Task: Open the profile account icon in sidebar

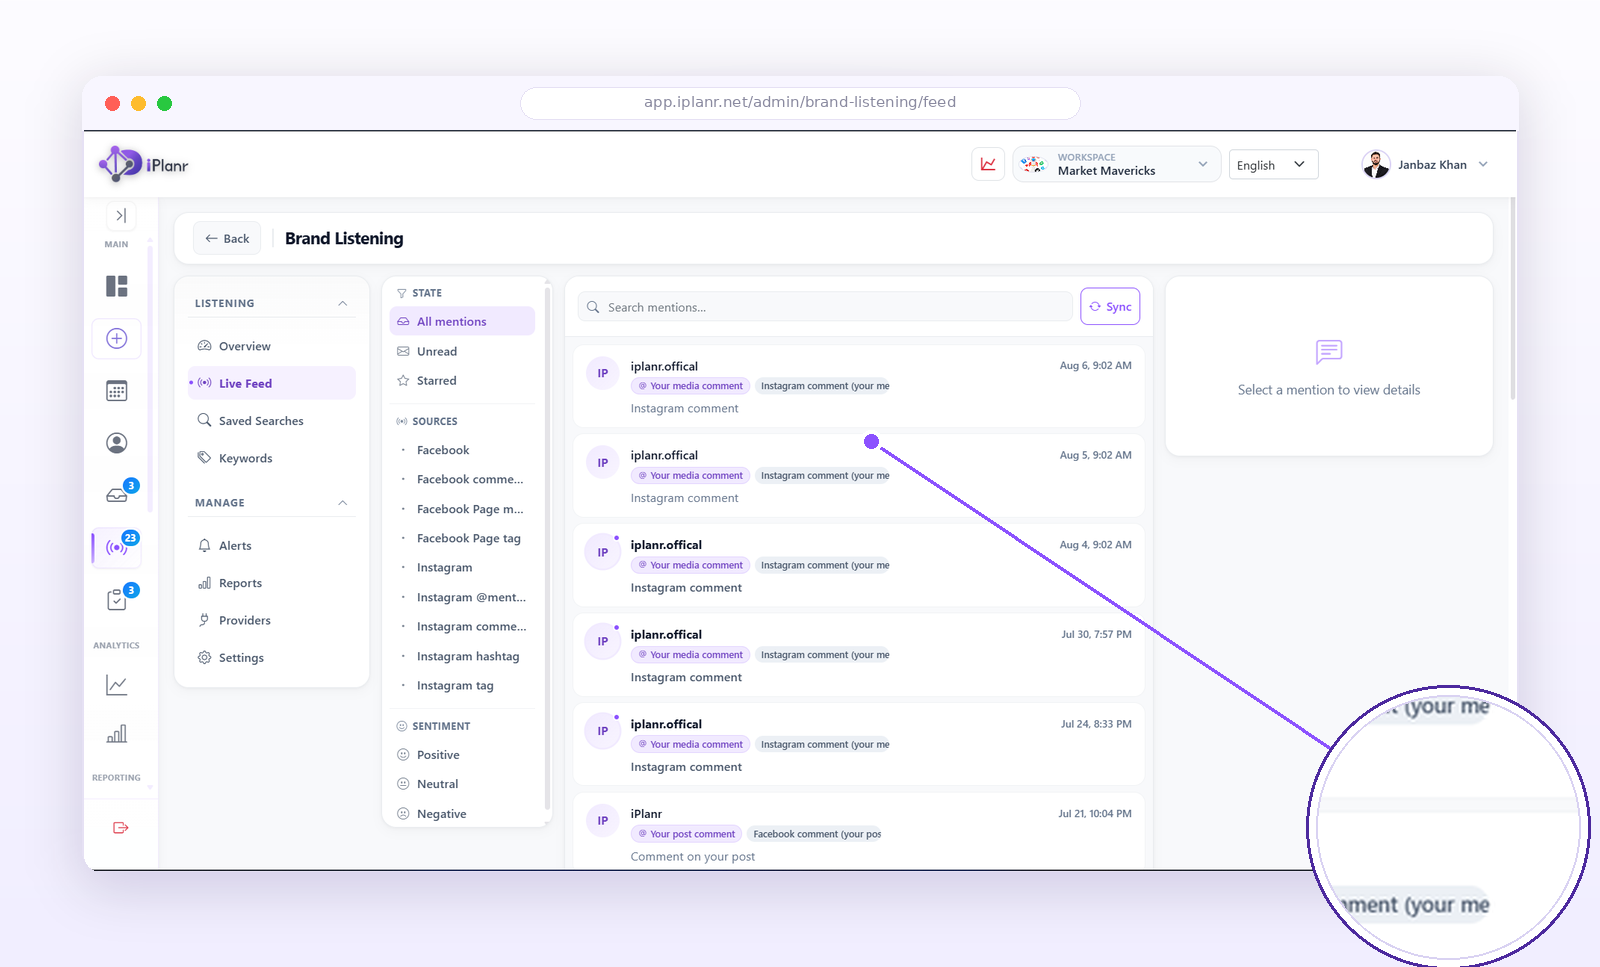Action: (117, 443)
